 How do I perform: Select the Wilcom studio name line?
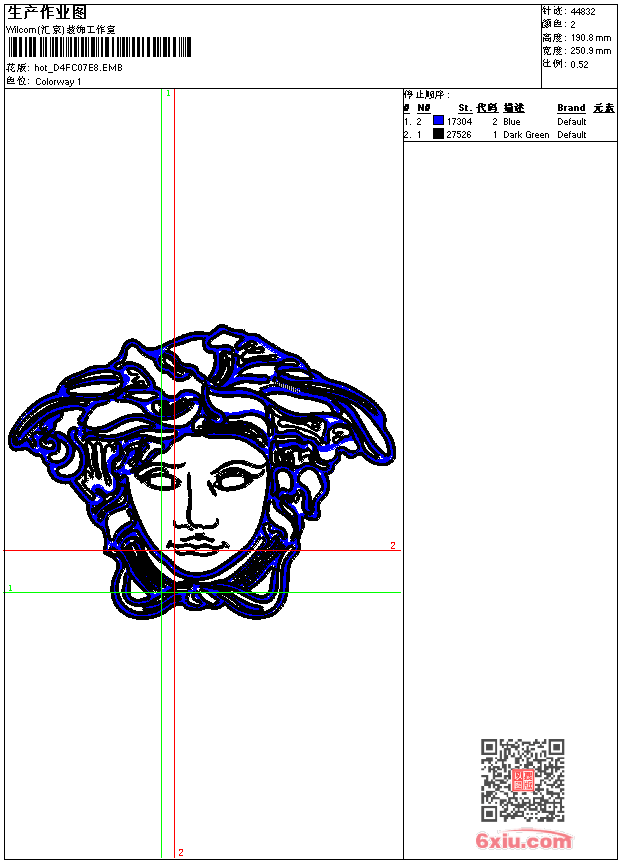(61, 30)
